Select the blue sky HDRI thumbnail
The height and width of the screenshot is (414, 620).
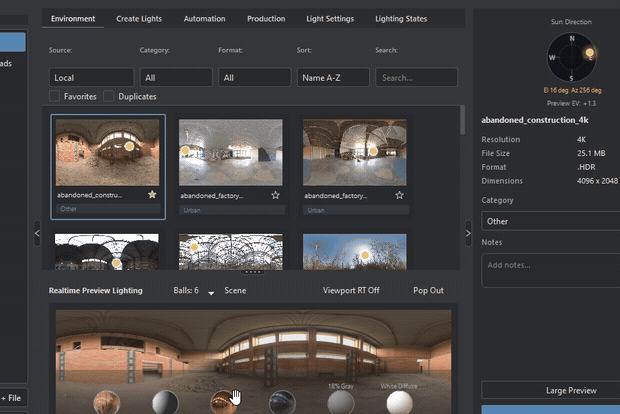click(x=355, y=251)
